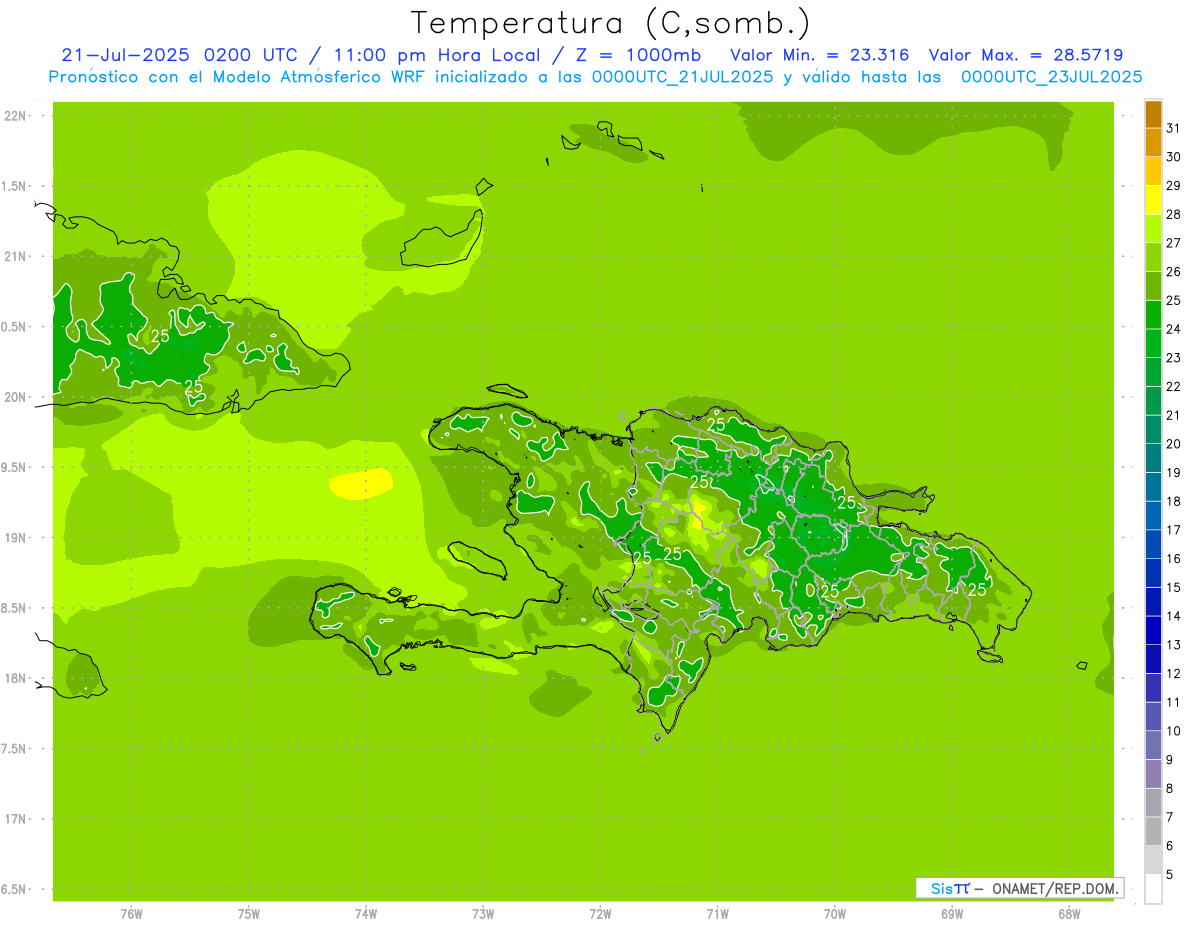
Task: Click the 71W longitude label
Action: tap(717, 914)
